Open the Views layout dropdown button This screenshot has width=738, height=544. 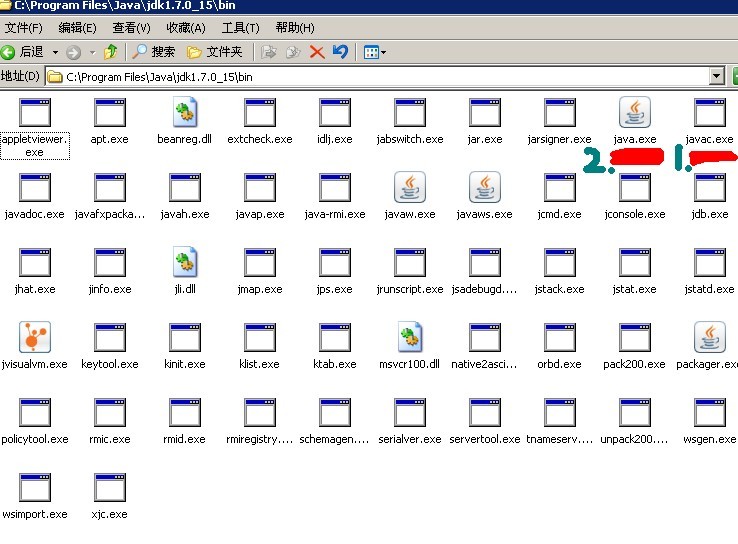pyautogui.click(x=375, y=52)
